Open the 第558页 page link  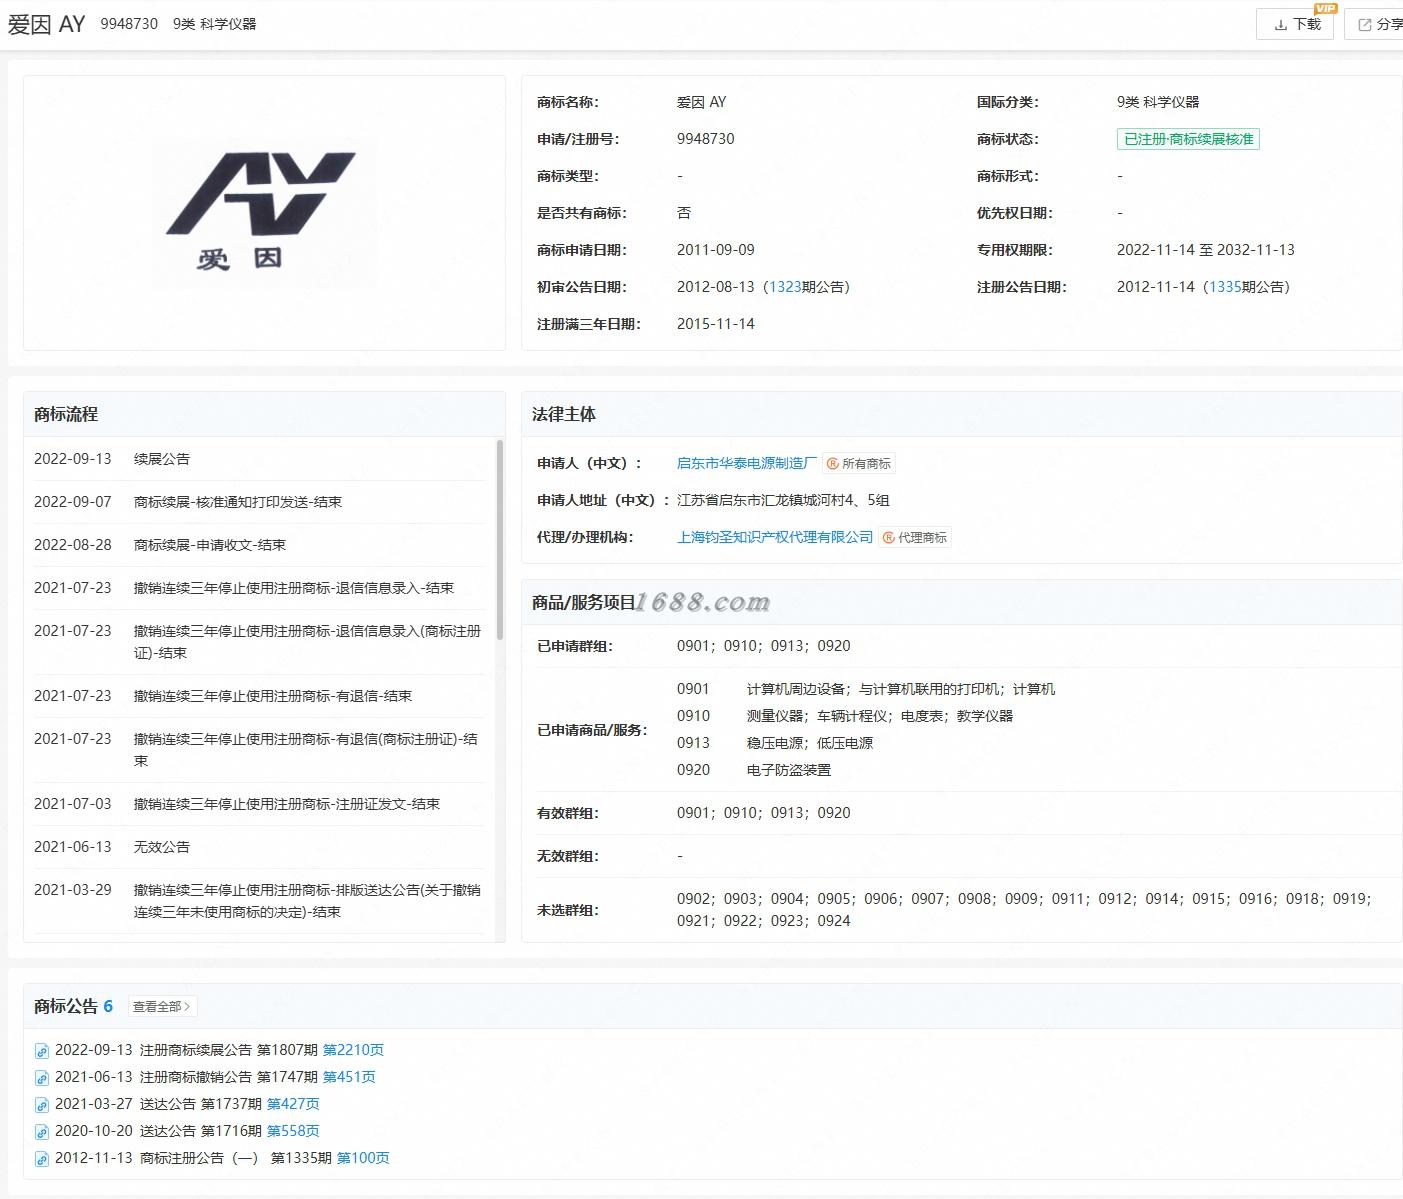[293, 1131]
